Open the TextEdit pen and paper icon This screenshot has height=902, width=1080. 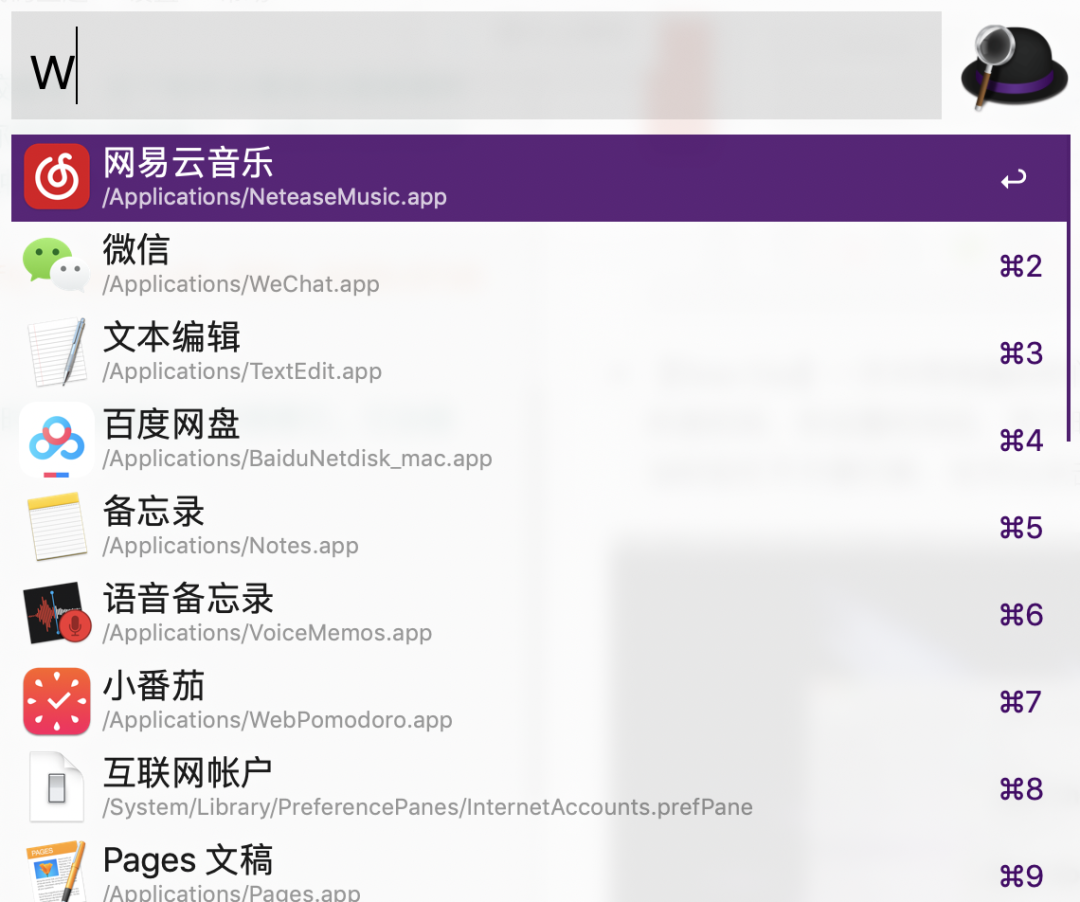pyautogui.click(x=57, y=352)
